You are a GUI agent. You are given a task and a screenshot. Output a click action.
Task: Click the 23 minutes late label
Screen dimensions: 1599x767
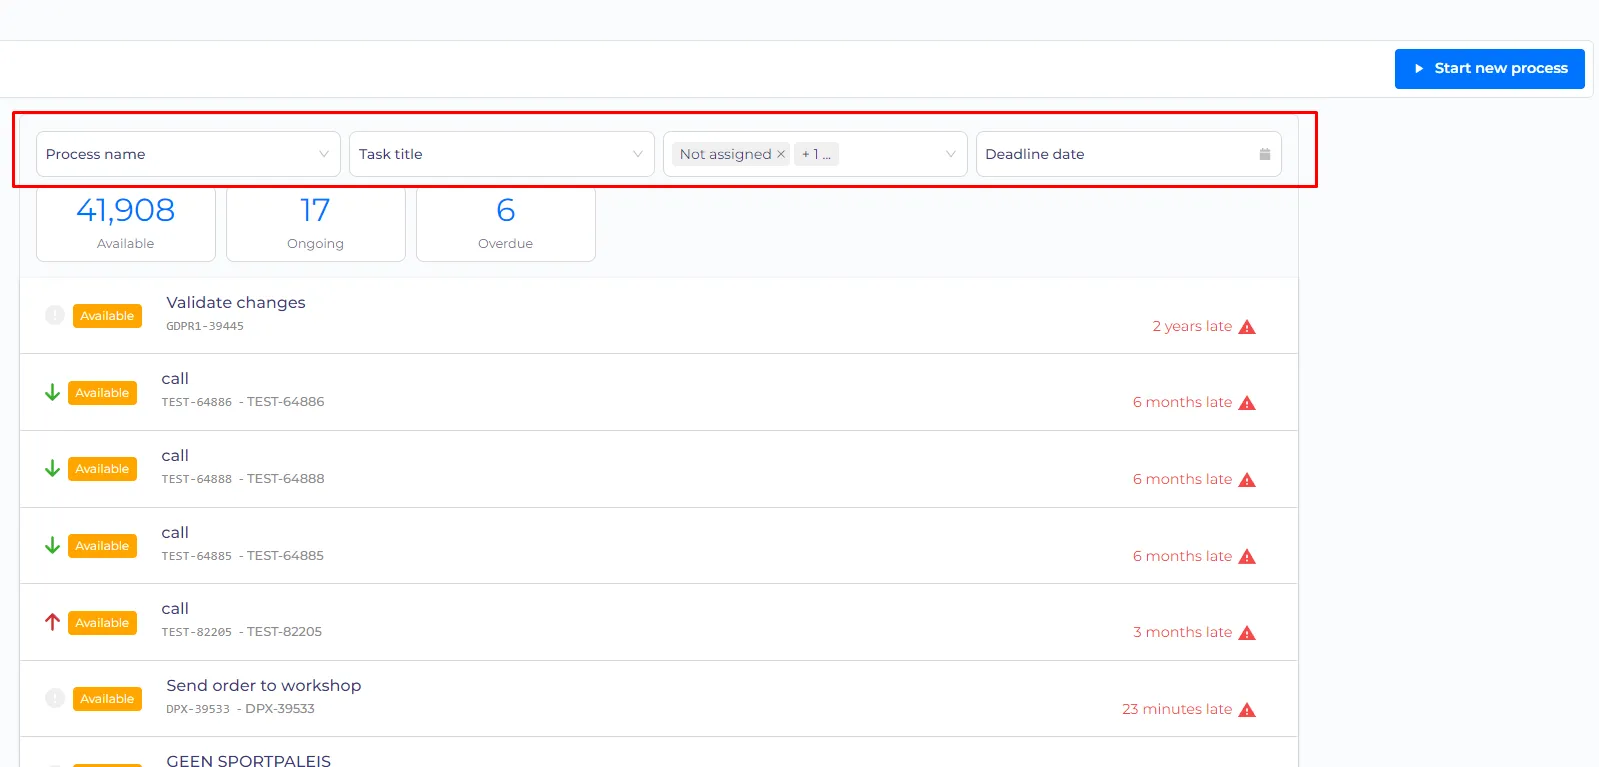click(x=1177, y=710)
